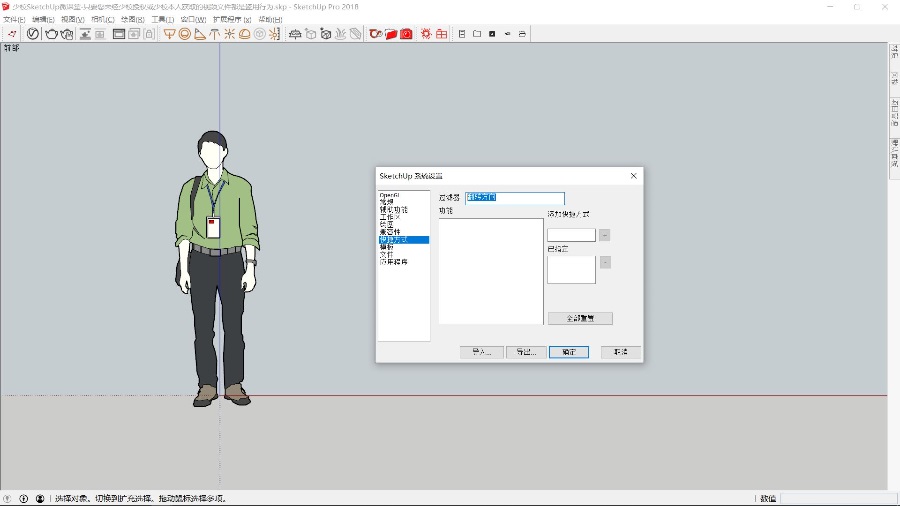This screenshot has width=900, height=506.
Task: Click the red camera toolbar icon
Action: click(406, 34)
